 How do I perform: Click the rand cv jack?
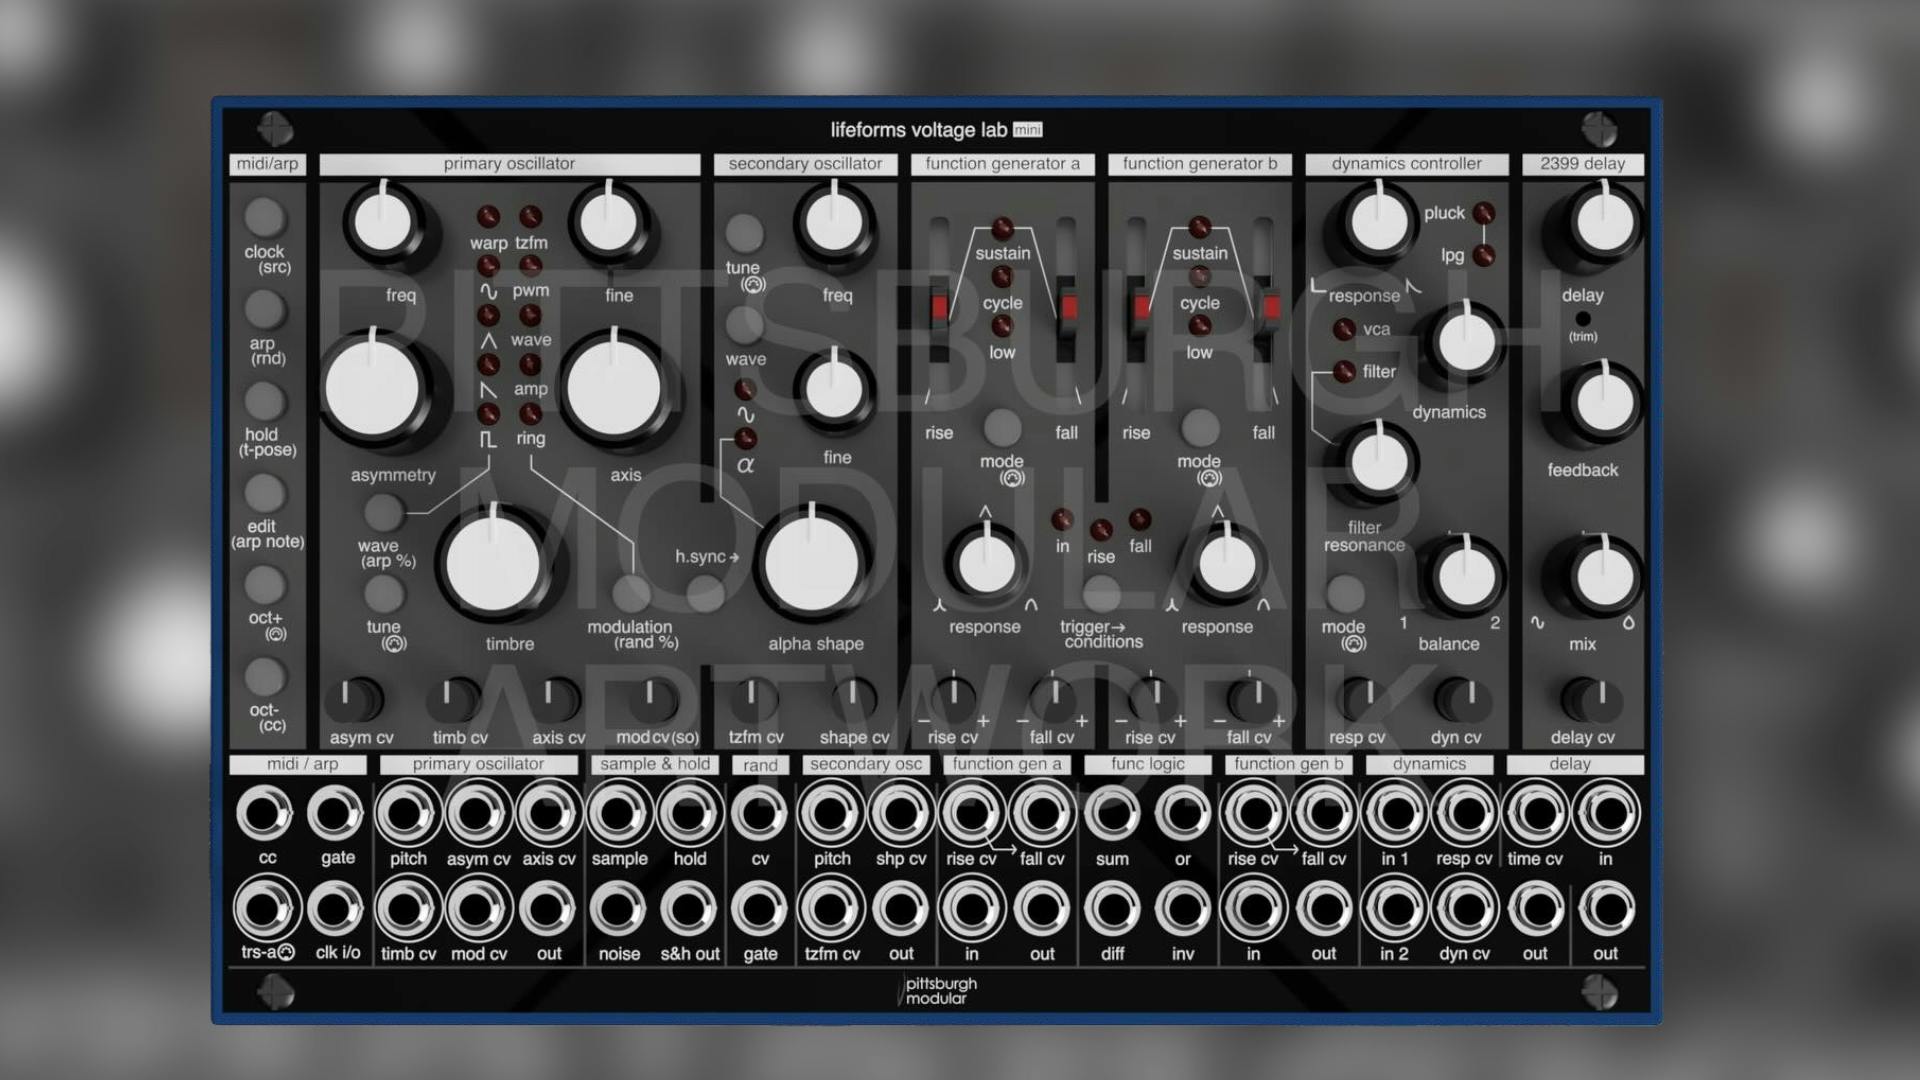click(x=760, y=813)
